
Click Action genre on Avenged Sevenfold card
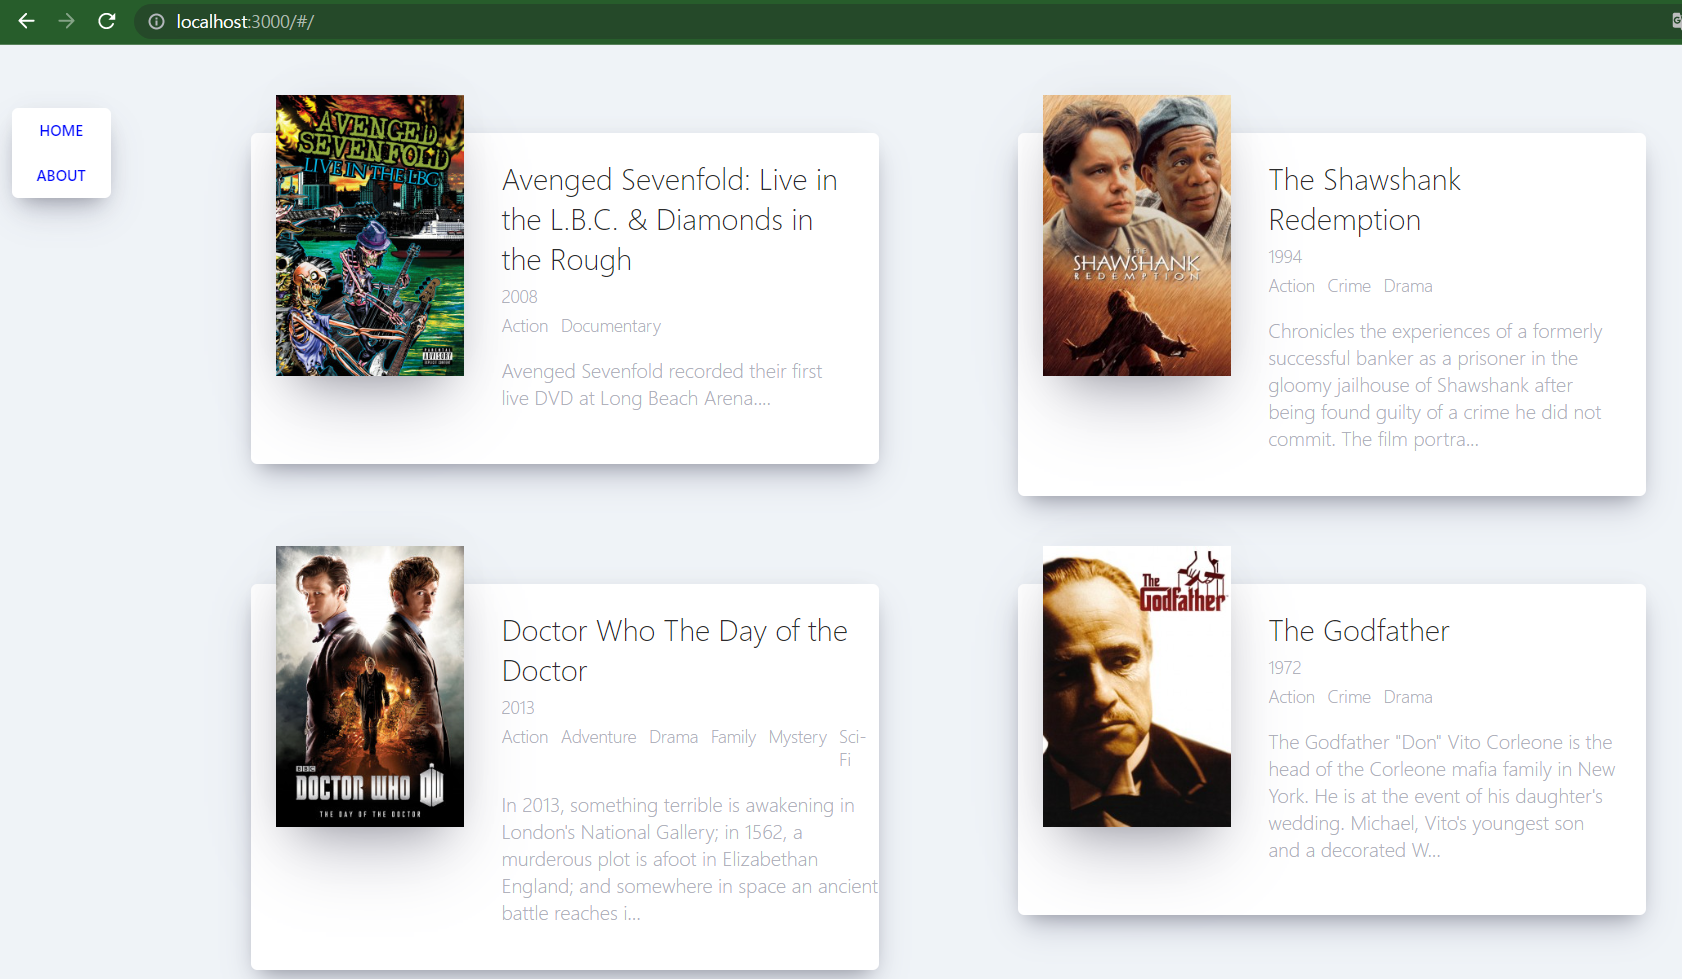525,326
